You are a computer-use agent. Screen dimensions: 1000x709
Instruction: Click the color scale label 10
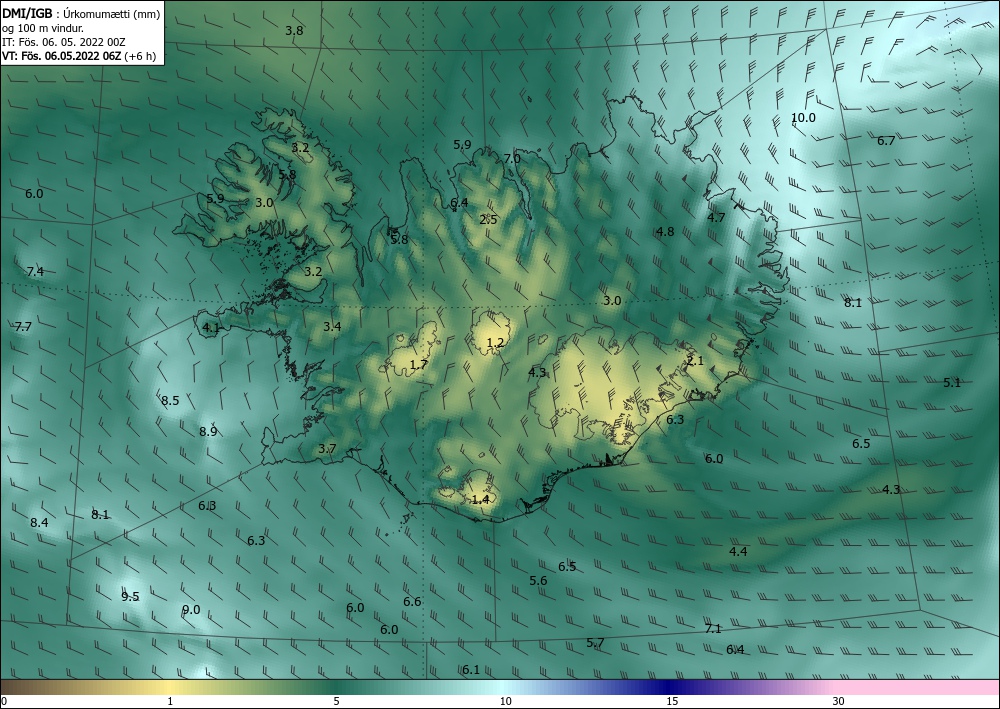(x=506, y=702)
